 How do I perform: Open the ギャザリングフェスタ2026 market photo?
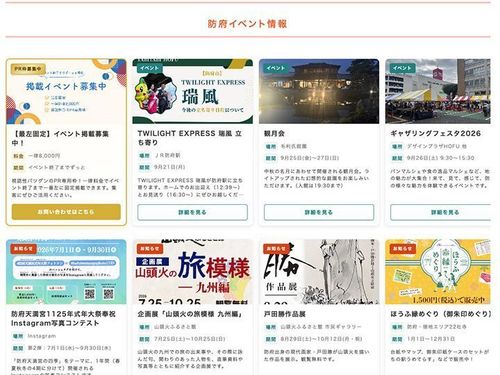[438, 92]
